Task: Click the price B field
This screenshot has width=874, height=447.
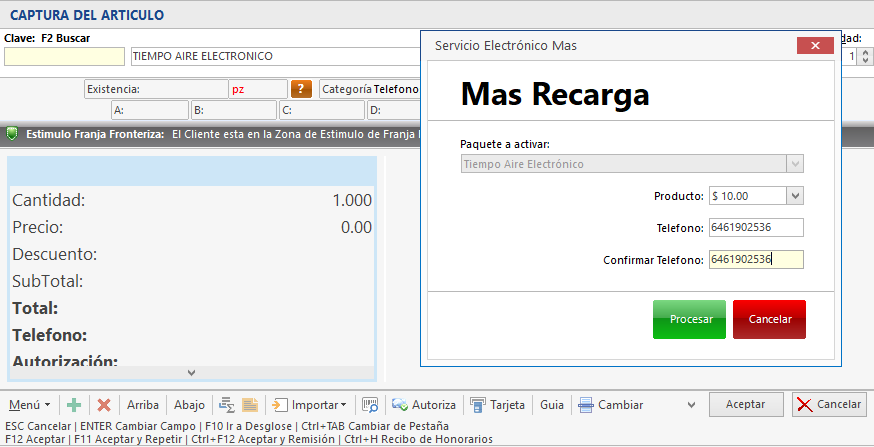Action: pyautogui.click(x=234, y=110)
